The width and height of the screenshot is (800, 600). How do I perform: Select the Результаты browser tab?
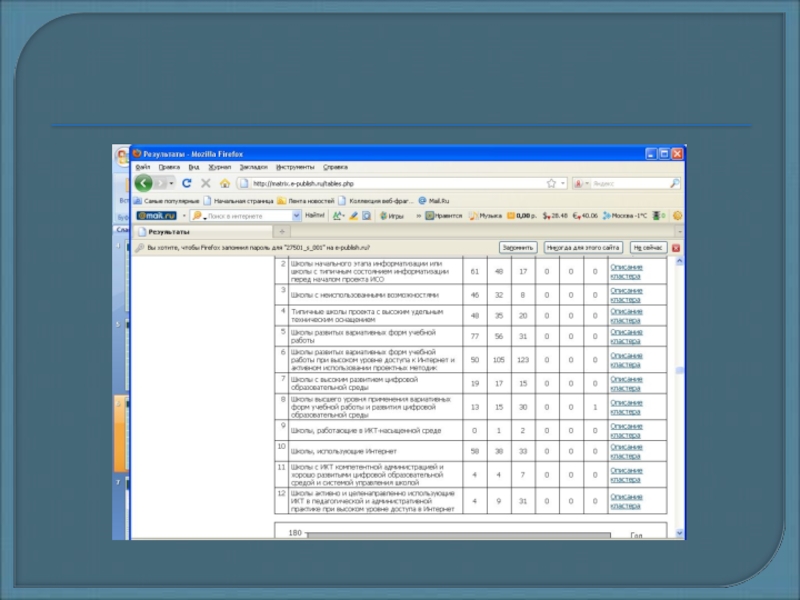point(203,232)
